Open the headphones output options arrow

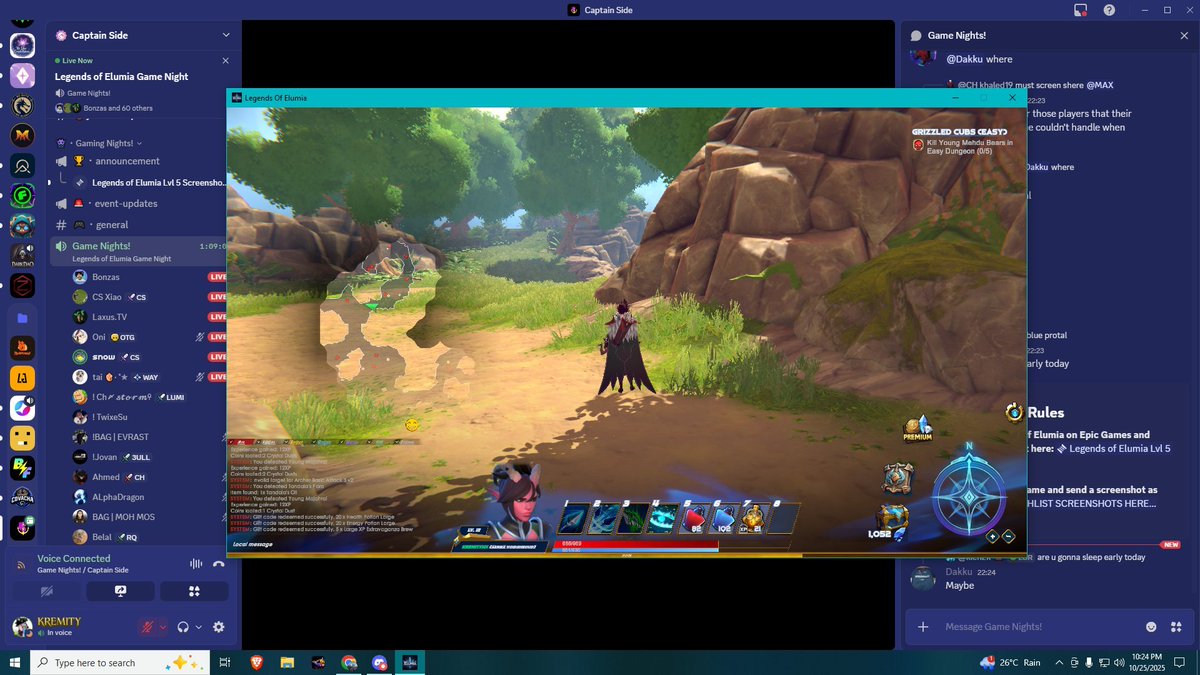tap(198, 627)
